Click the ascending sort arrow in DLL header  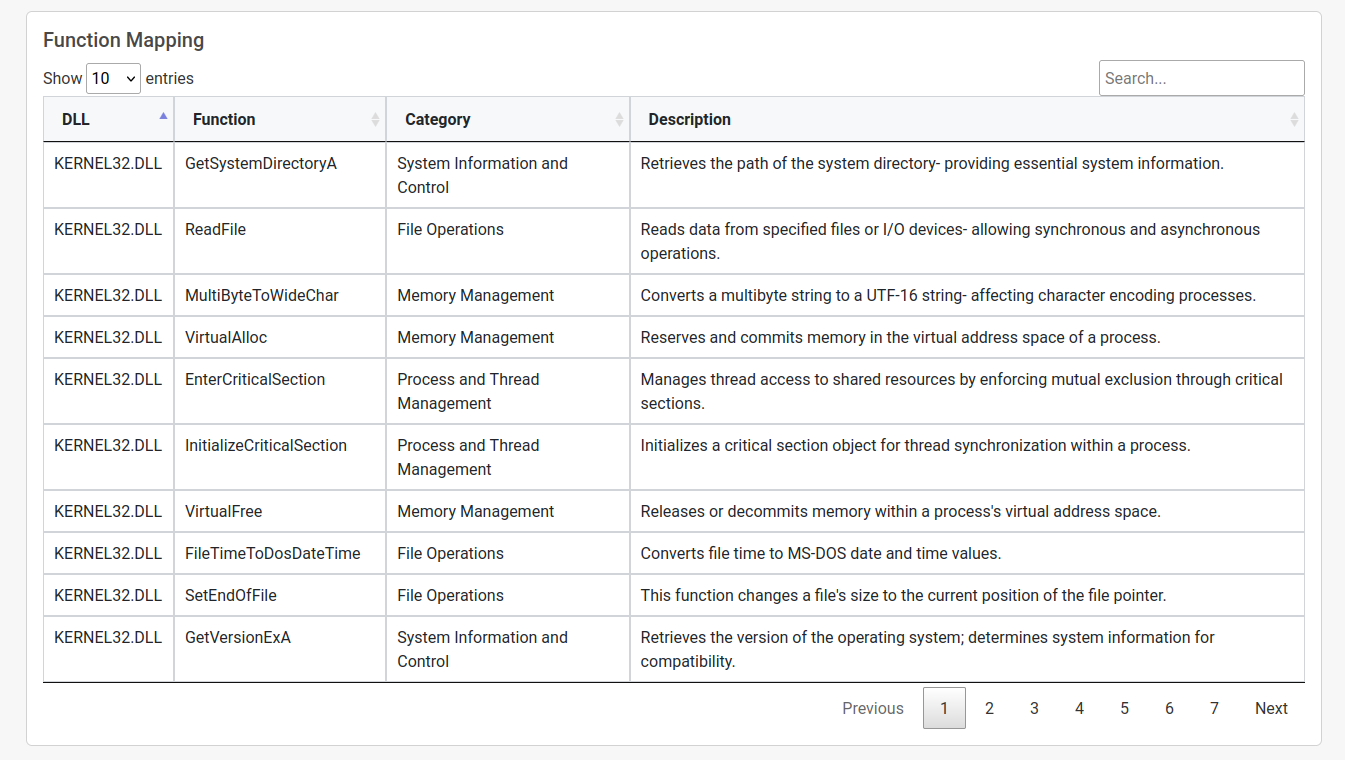[163, 115]
